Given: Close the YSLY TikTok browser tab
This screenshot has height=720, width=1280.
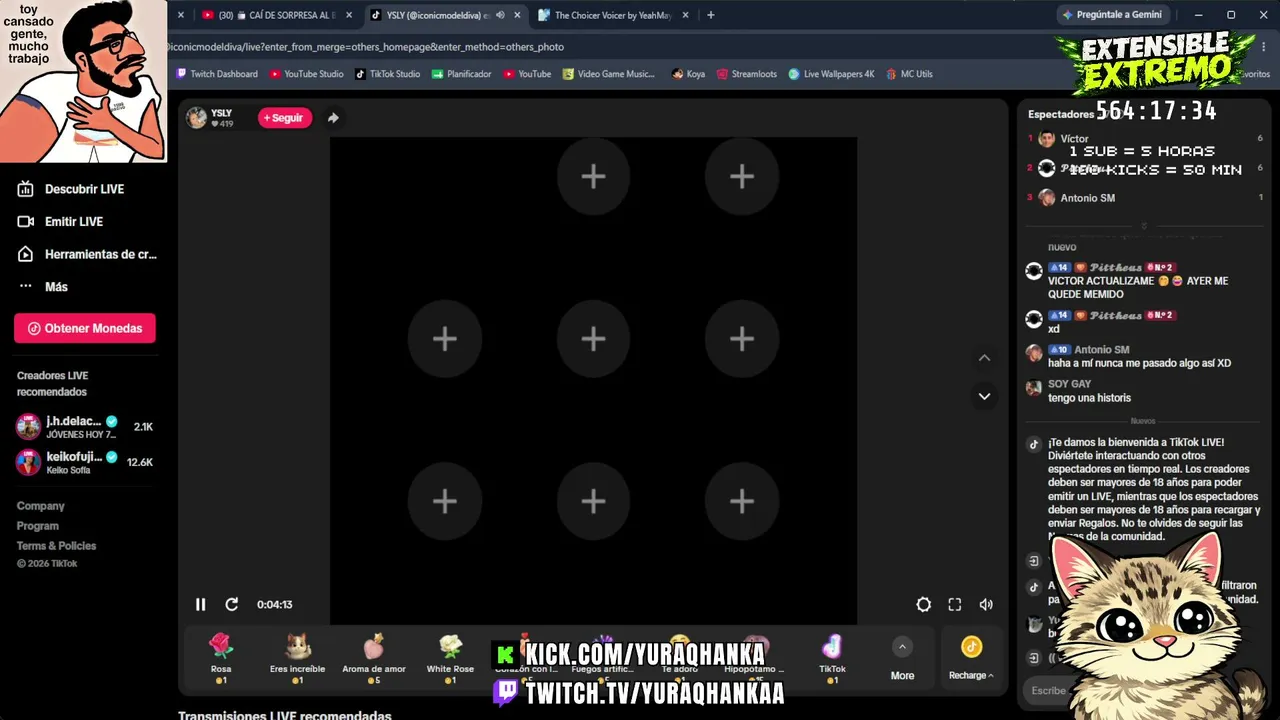Looking at the screenshot, I should 517,15.
